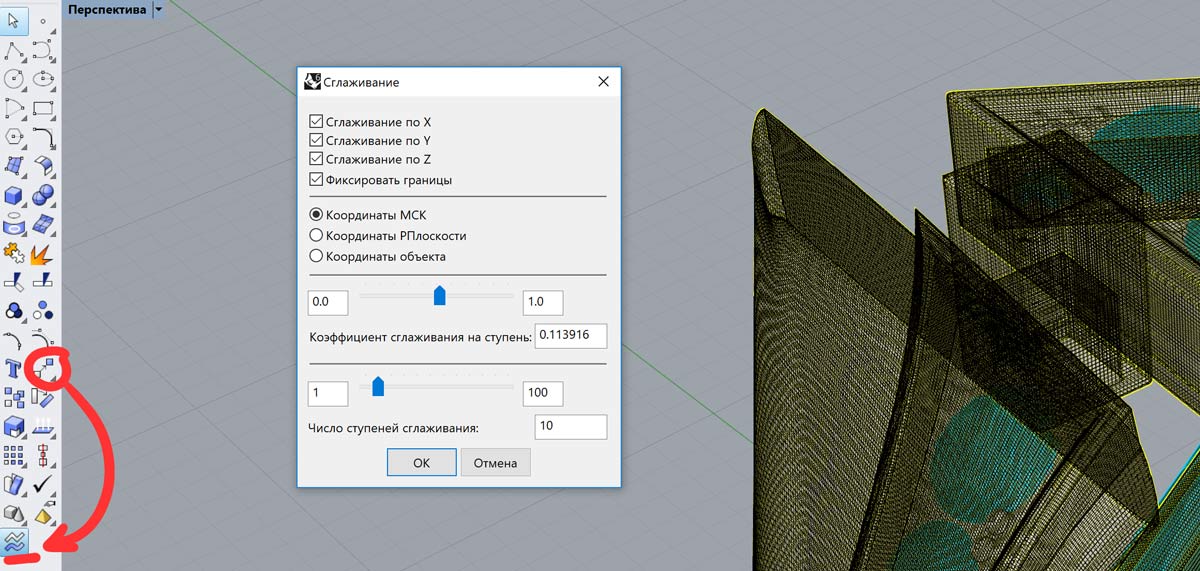Select the Fillet curves tool
Screen dimensions: 1200x571
(x=43, y=136)
